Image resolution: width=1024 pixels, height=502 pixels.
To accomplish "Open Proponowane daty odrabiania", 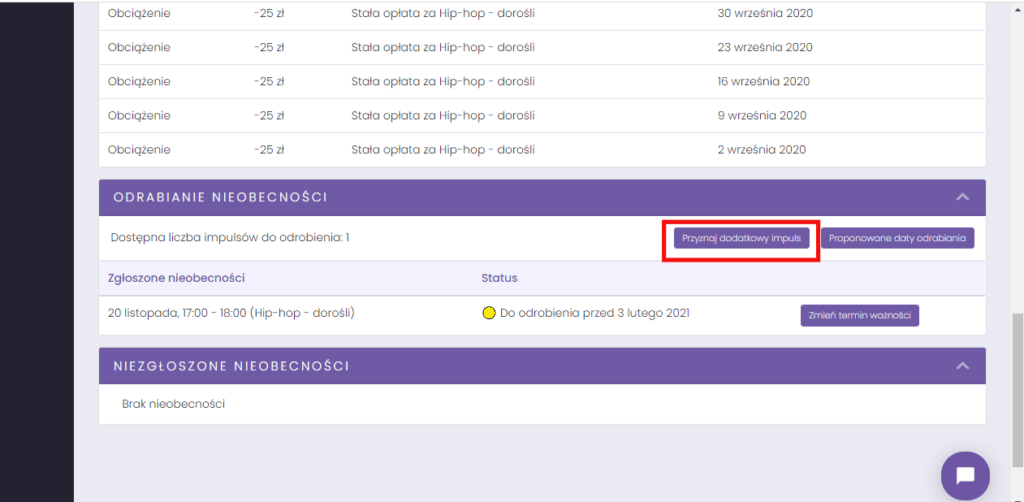I will coord(897,238).
